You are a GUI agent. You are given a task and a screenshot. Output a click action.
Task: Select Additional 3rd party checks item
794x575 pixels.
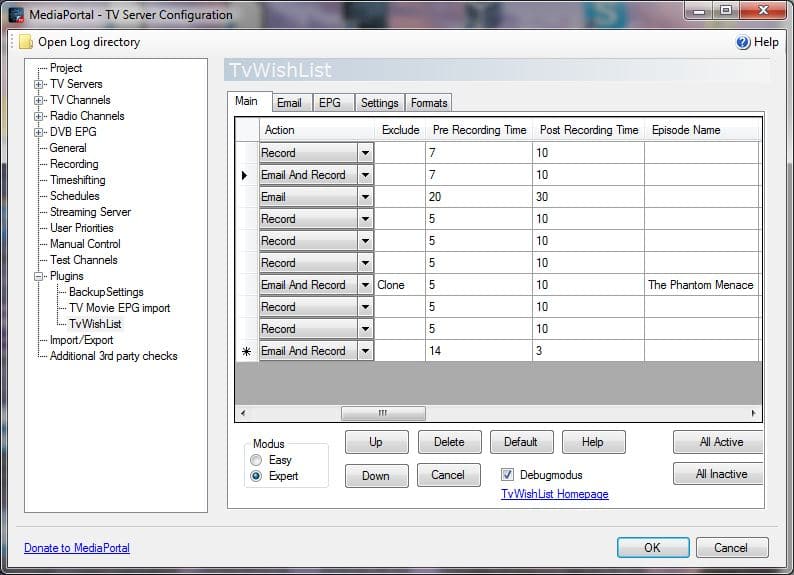(113, 356)
